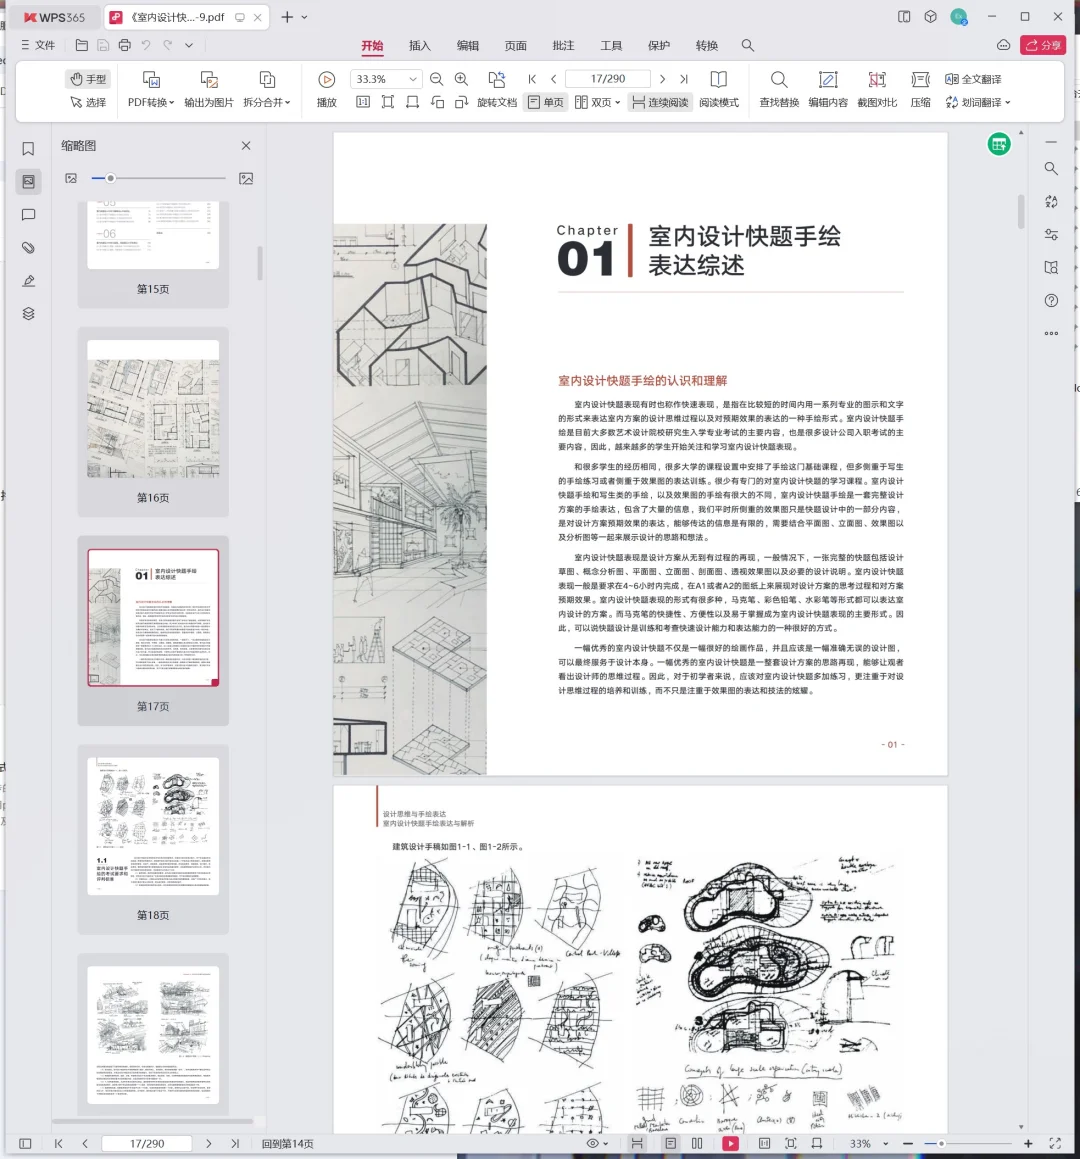Open the layers panel in left sidebar

28,313
